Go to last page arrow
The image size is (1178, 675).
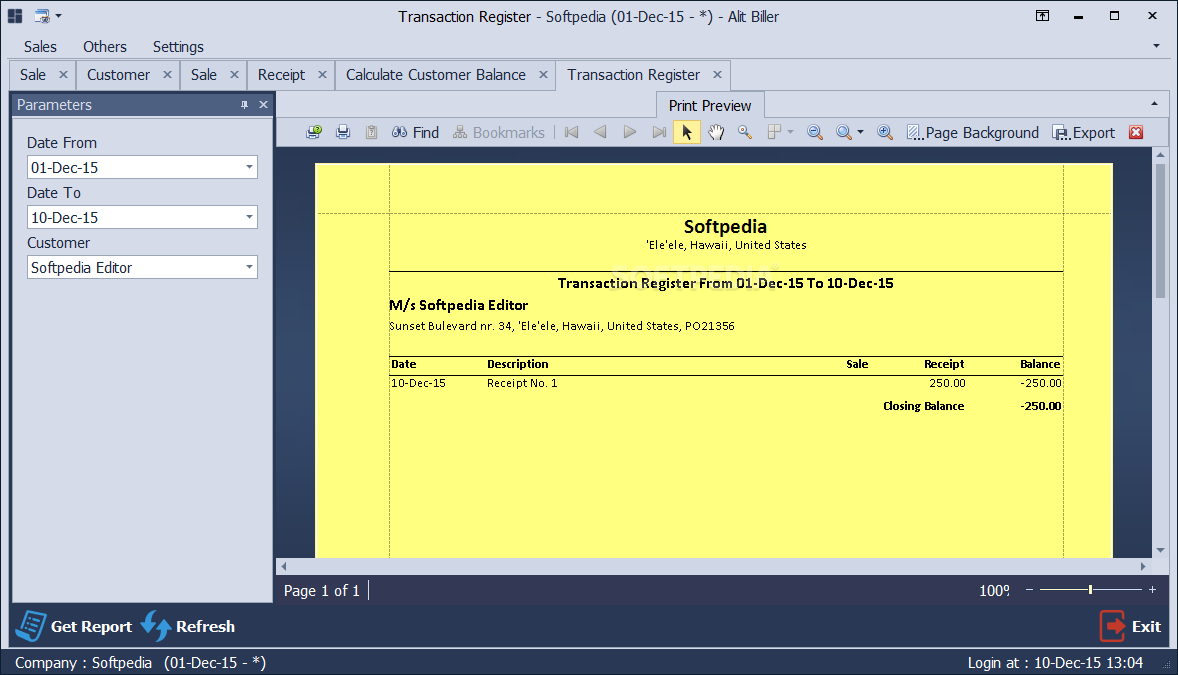tap(659, 132)
